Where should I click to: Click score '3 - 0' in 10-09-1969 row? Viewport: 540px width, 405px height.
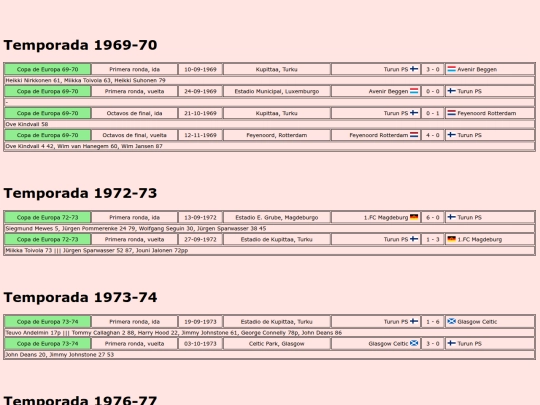(433, 69)
